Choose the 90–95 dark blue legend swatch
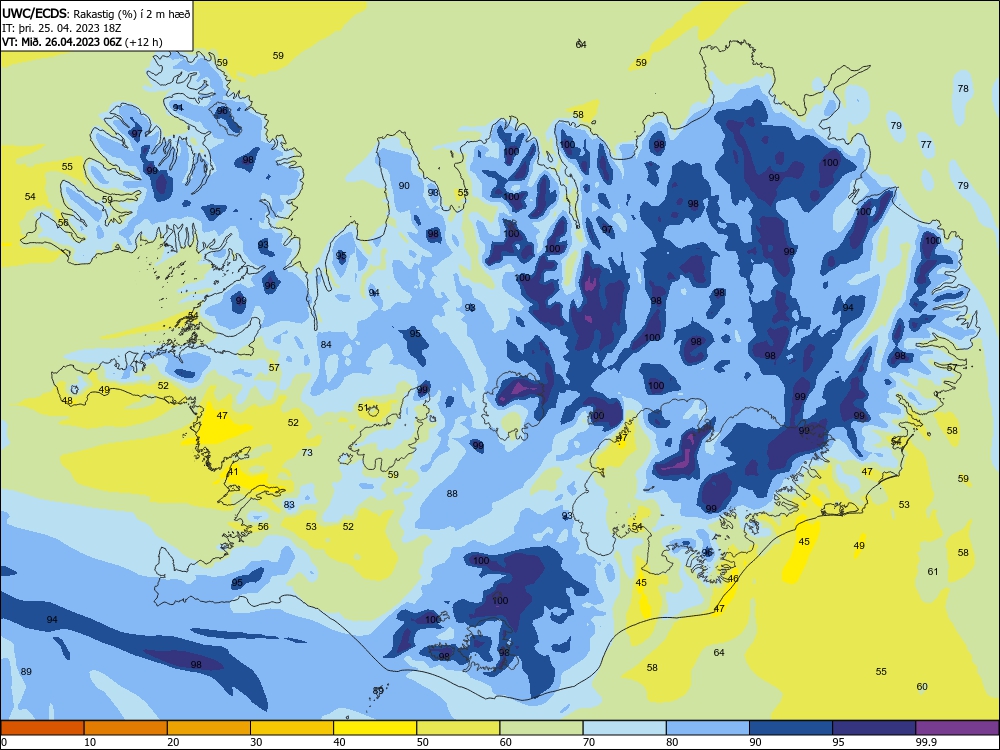Screen dimensions: 1000x750 (791, 728)
